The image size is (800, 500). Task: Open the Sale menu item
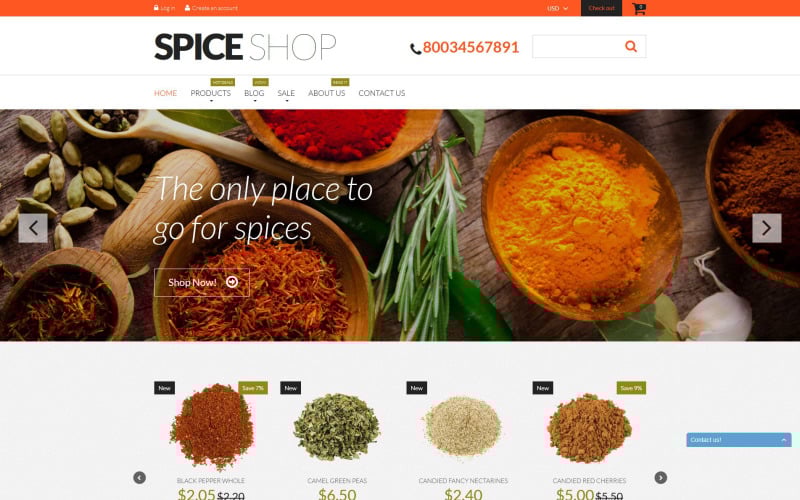click(x=286, y=93)
